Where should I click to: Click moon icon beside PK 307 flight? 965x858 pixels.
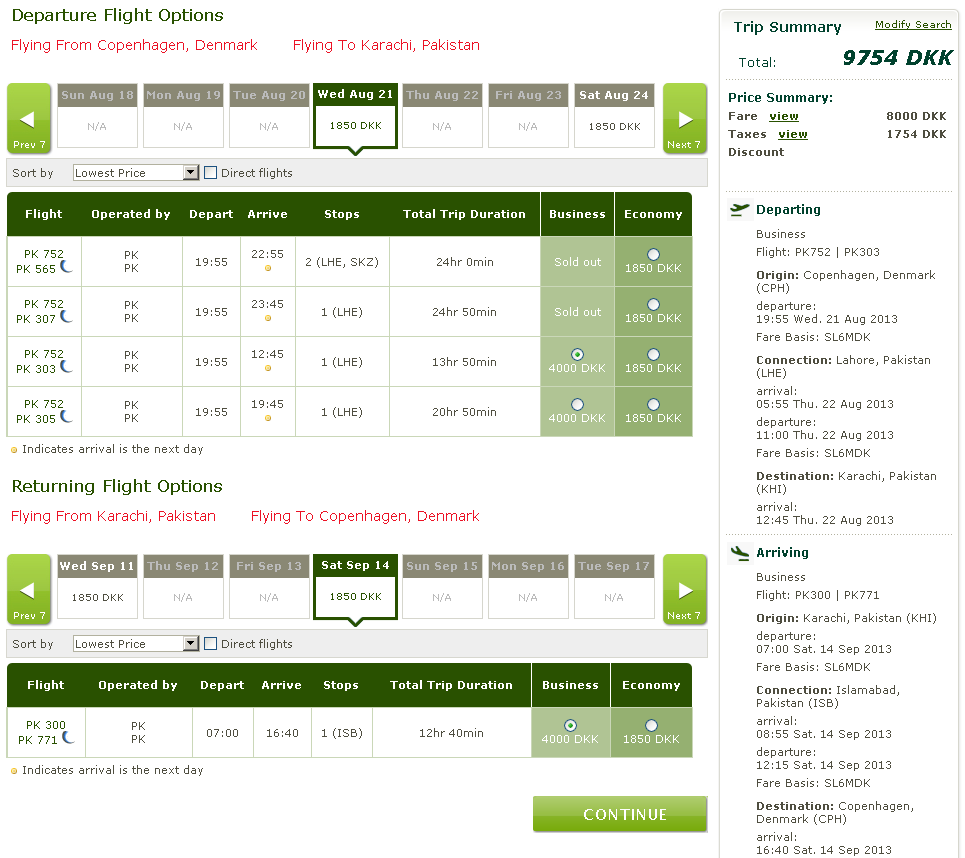pos(66,317)
